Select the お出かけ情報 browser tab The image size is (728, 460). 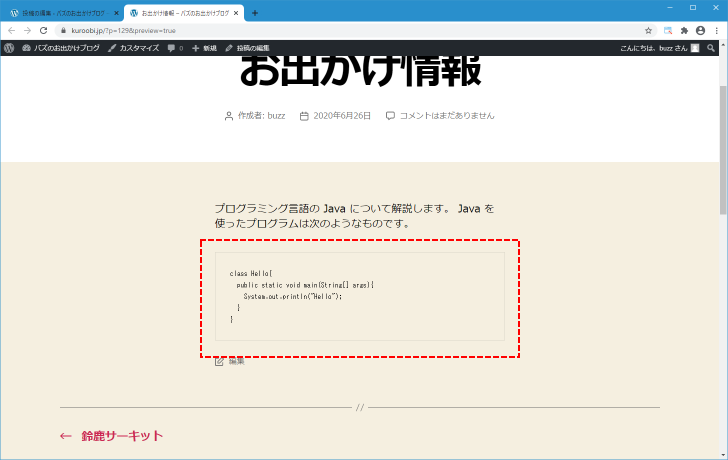pos(184,13)
